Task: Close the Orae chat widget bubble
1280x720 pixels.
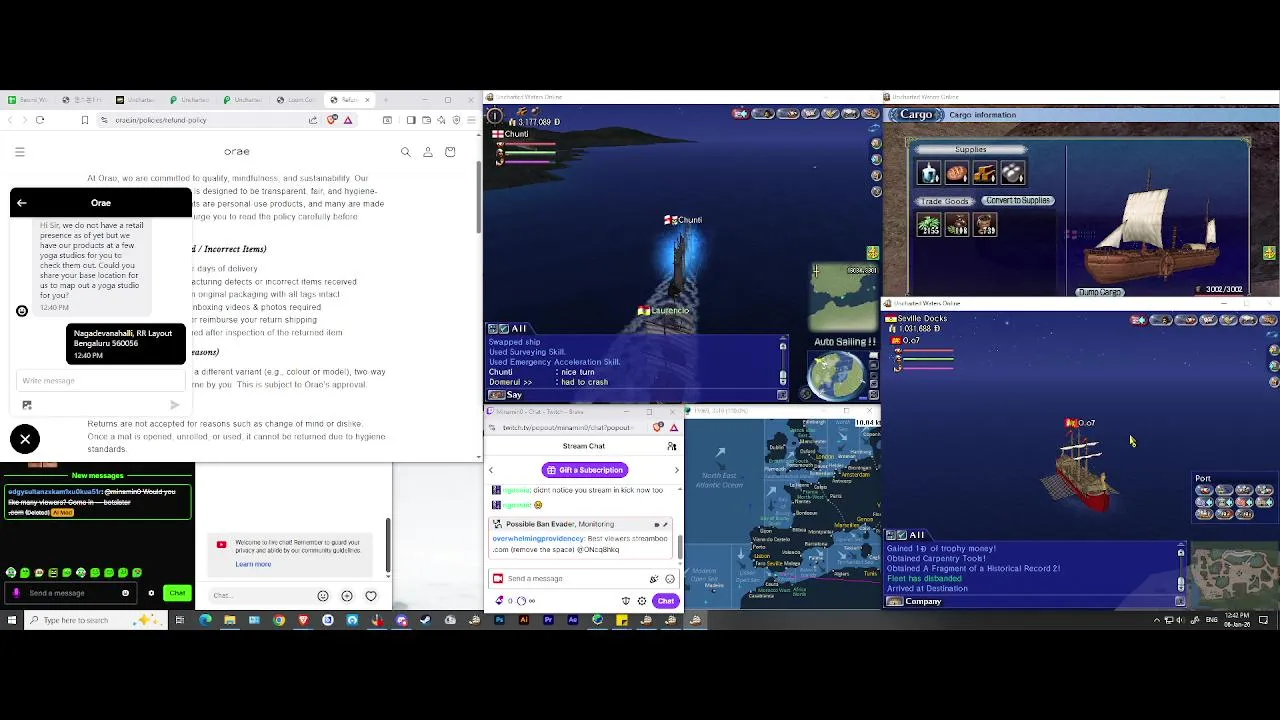Action: [25, 438]
